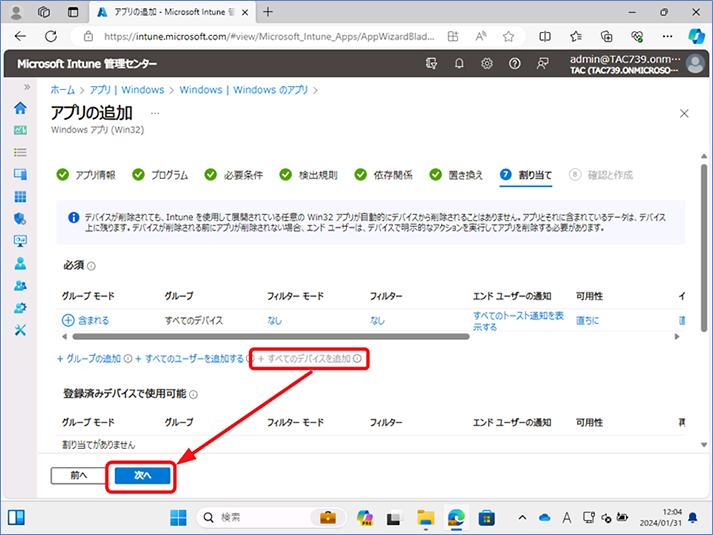
Task: Click the vertical scrollbar of the blade
Action: 704,248
